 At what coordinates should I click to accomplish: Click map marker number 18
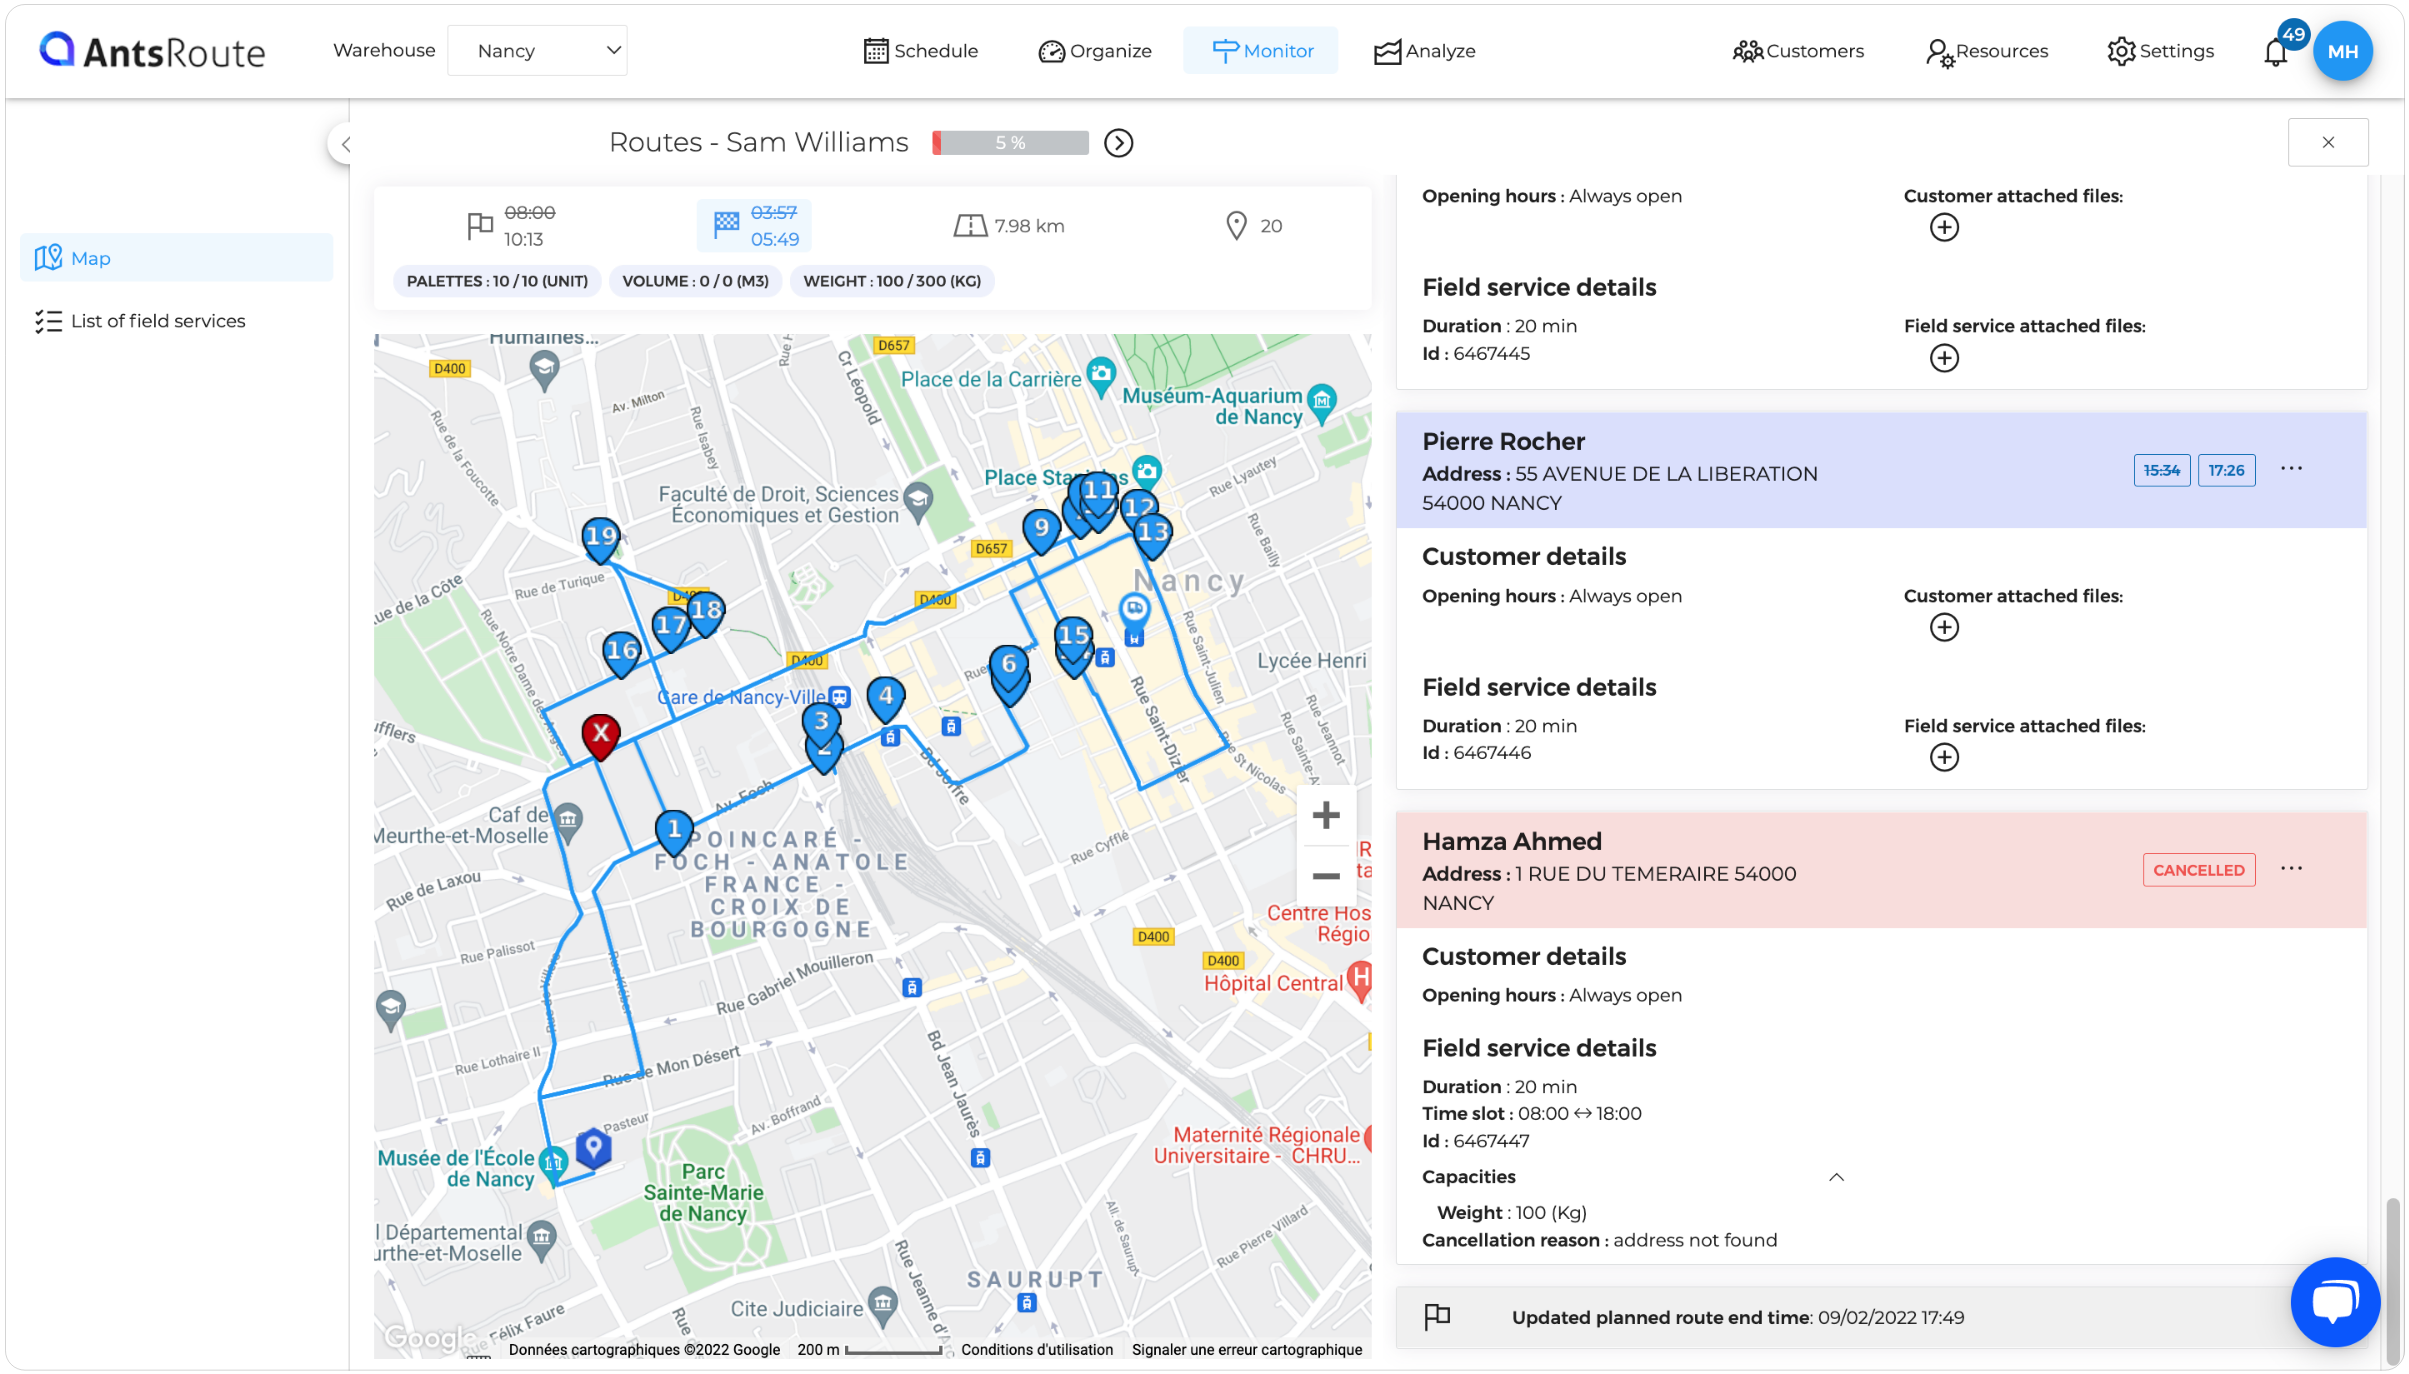(x=706, y=613)
